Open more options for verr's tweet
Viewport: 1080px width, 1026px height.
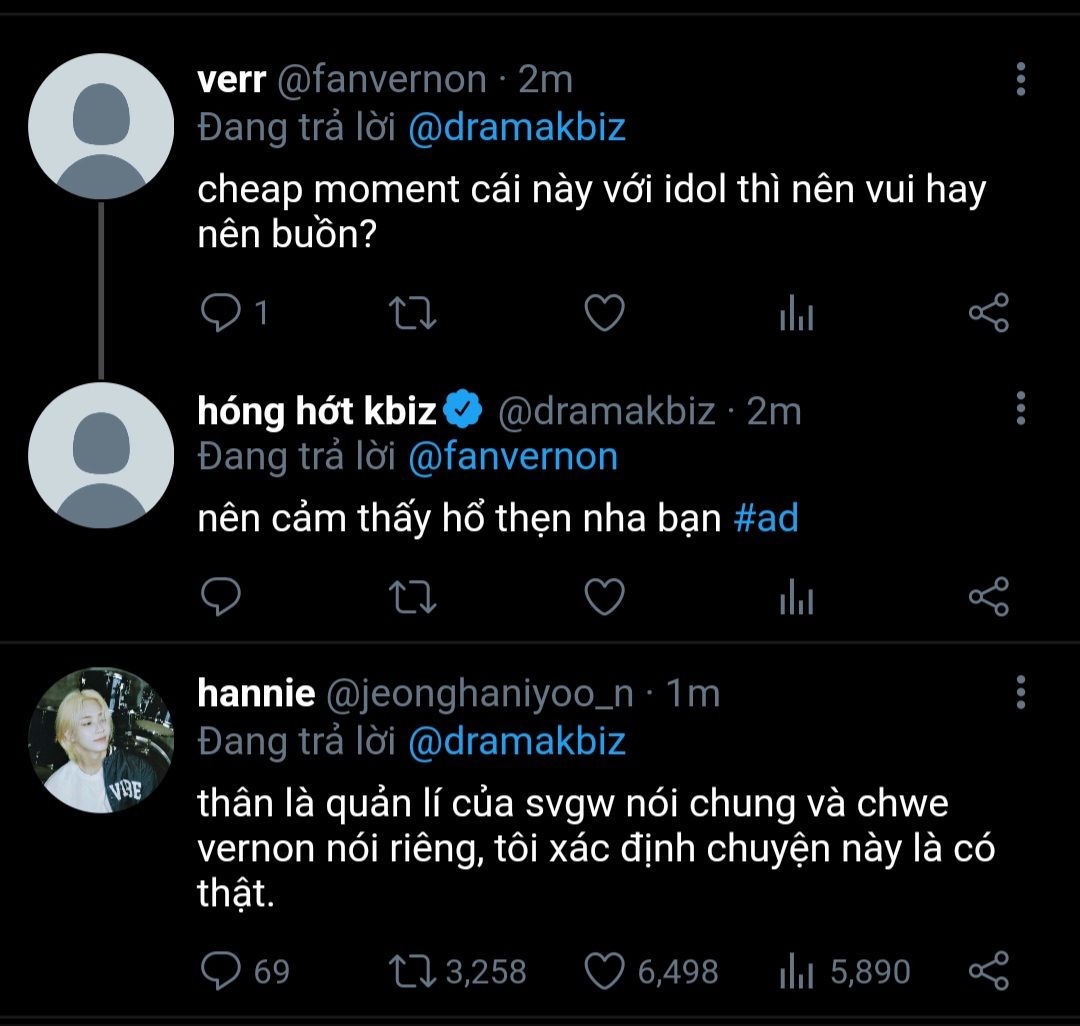[x=1020, y=79]
